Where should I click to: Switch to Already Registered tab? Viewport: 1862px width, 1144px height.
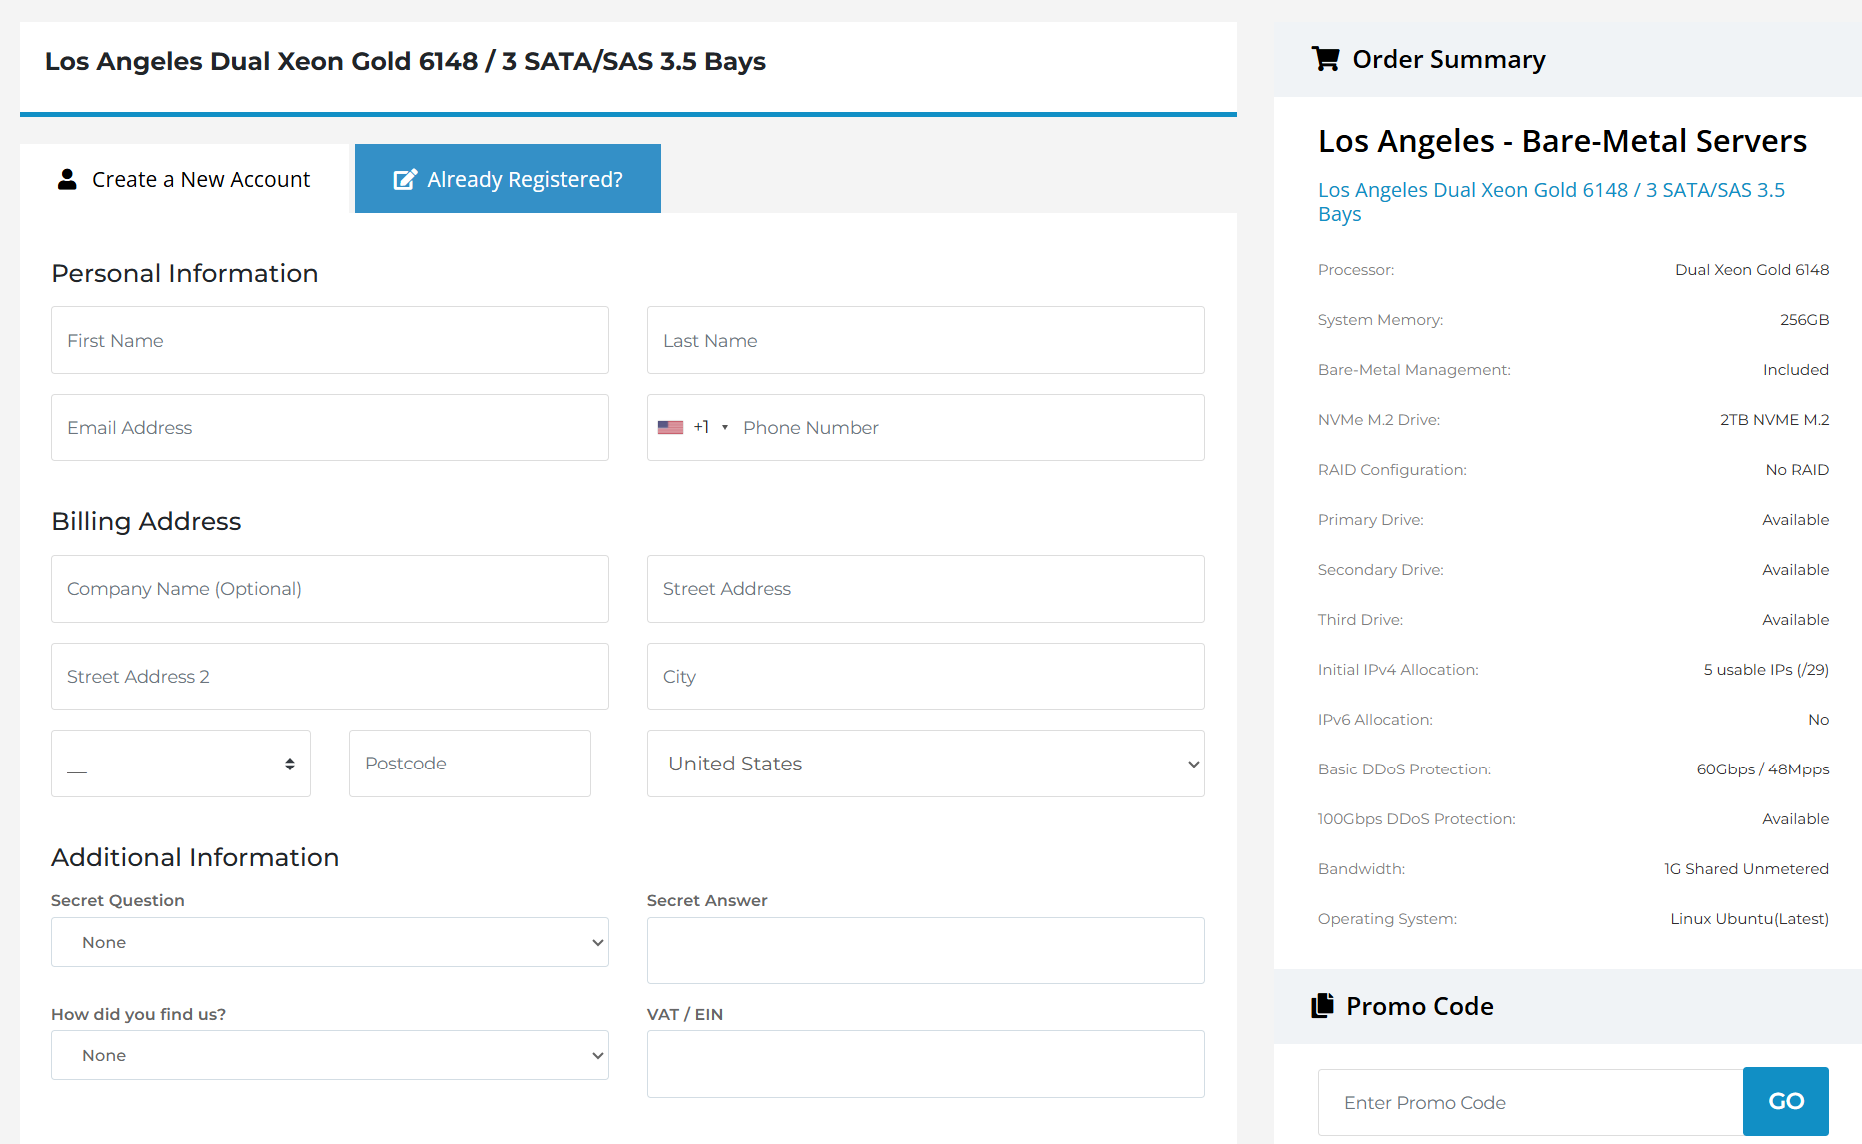[x=508, y=179]
